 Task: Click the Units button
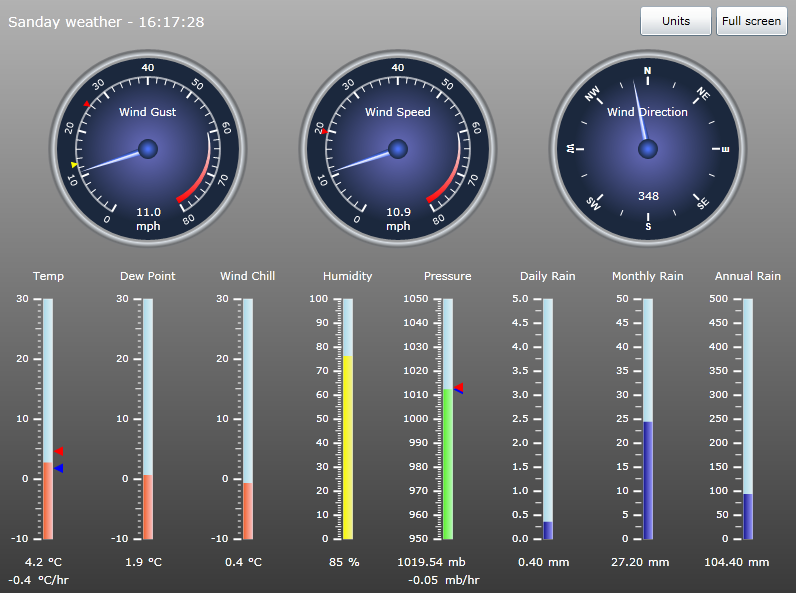(675, 21)
